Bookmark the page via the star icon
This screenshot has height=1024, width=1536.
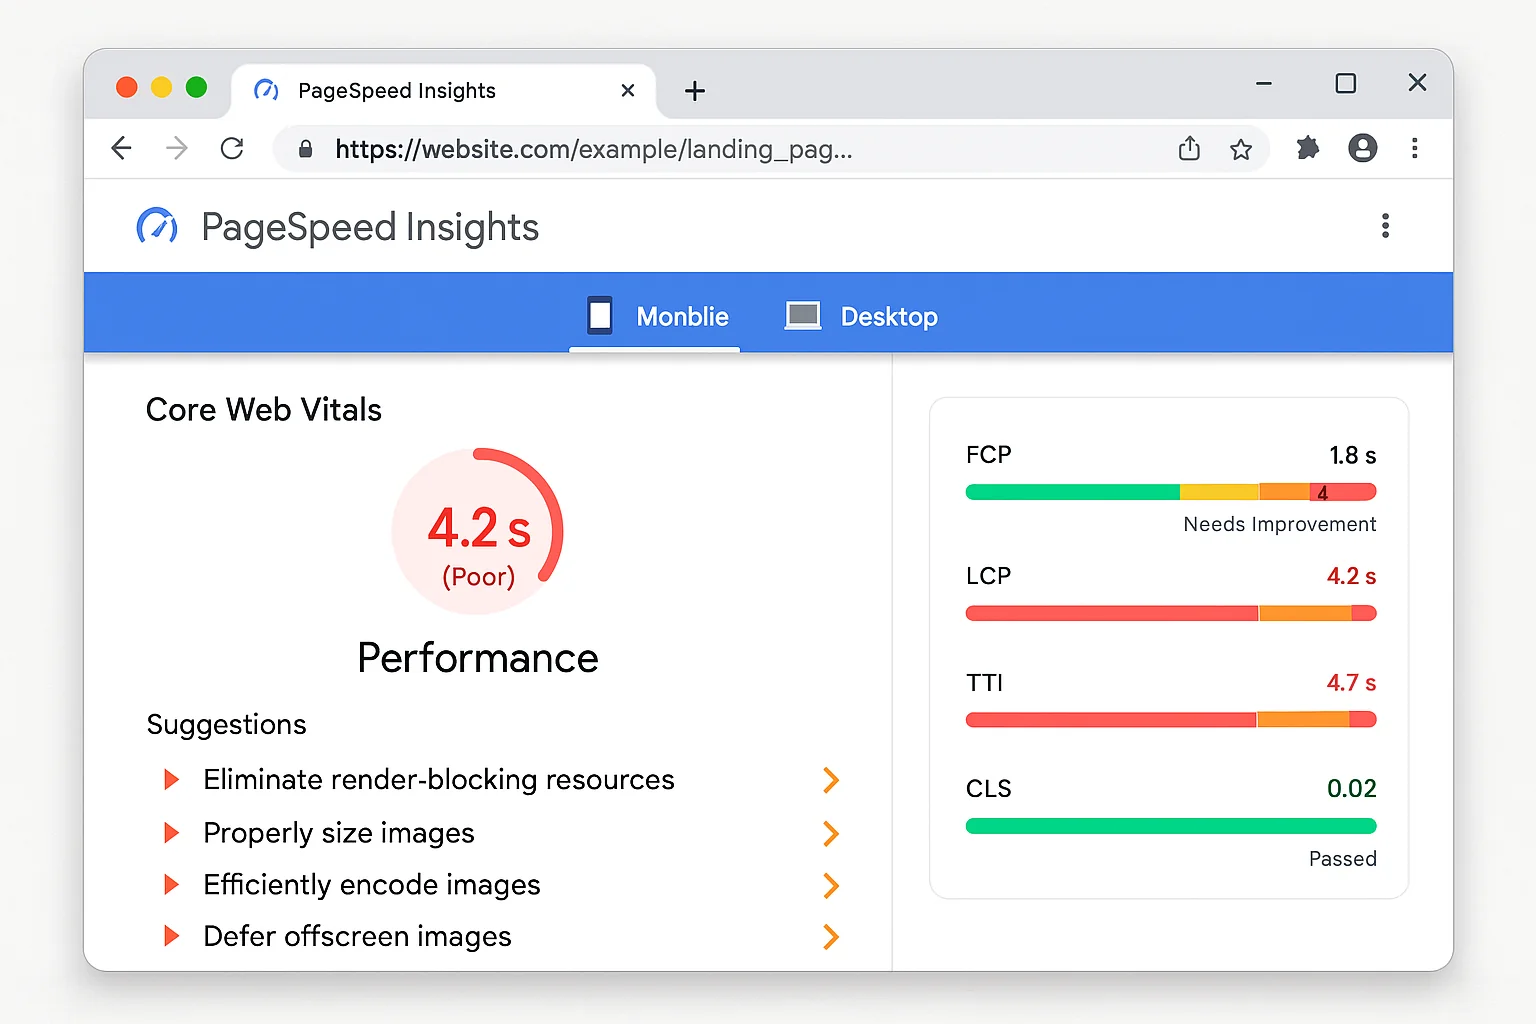1241,149
